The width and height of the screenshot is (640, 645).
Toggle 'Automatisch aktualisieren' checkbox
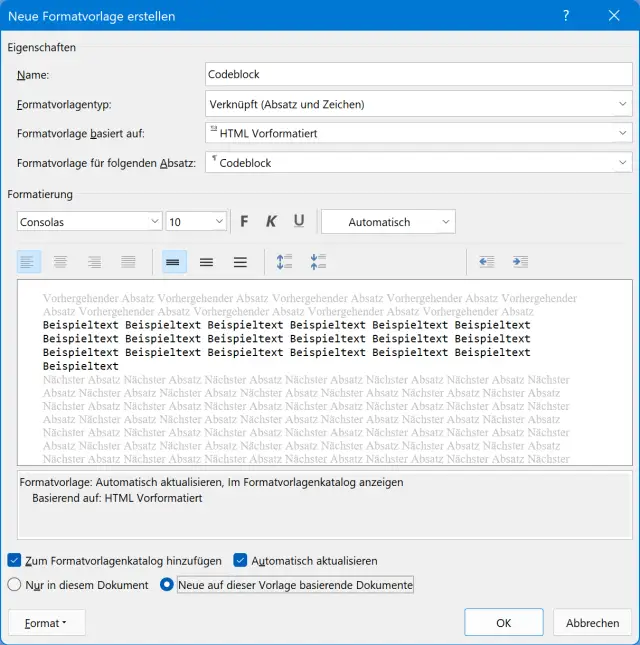tap(241, 561)
